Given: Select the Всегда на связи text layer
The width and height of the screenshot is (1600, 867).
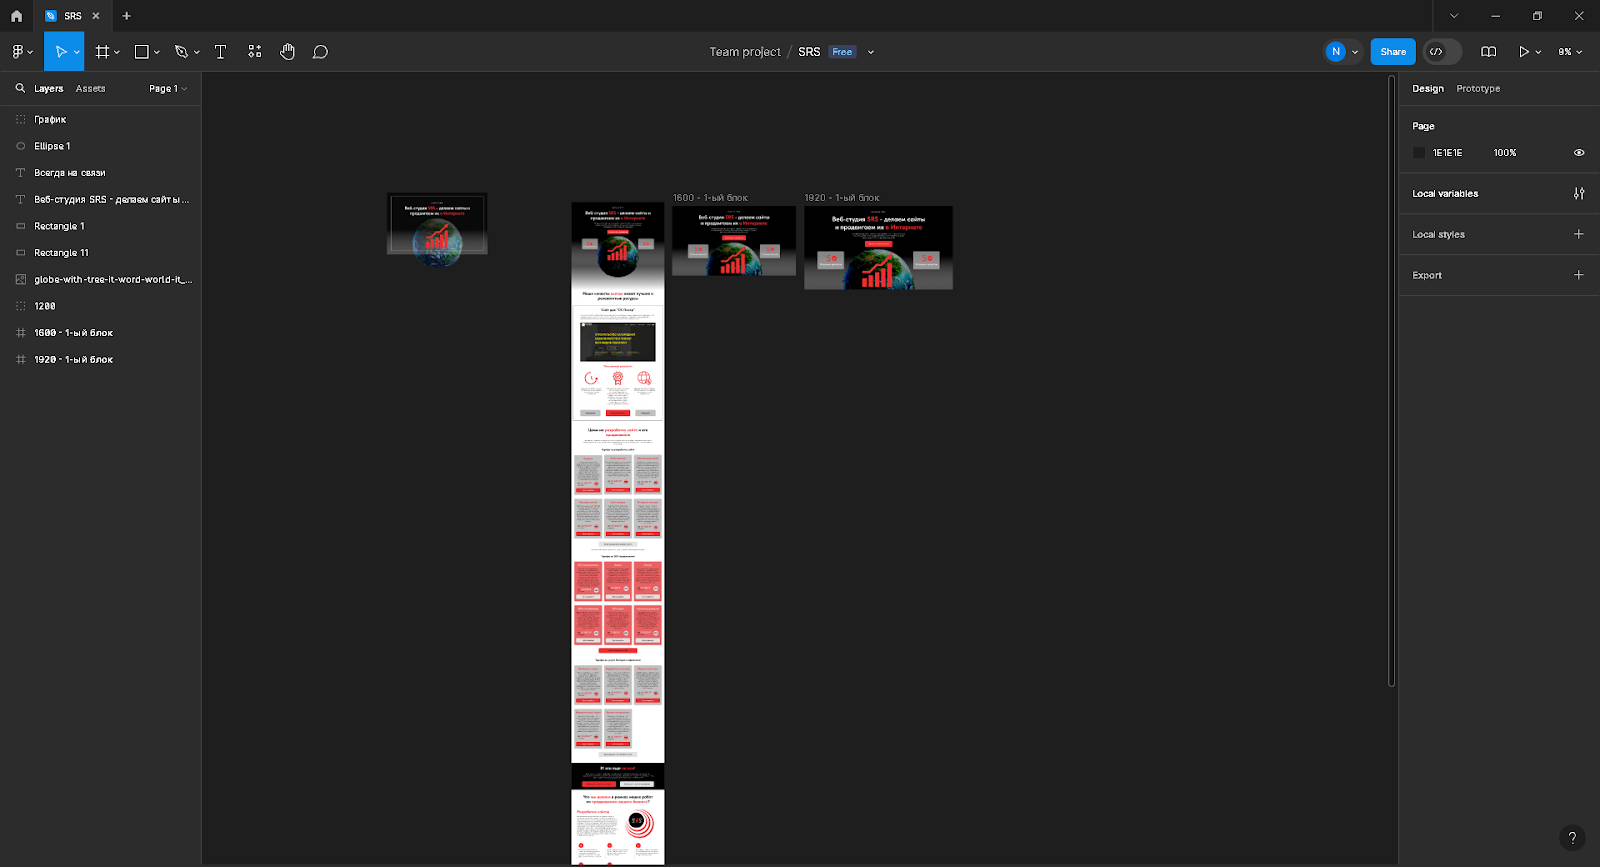Looking at the screenshot, I should click(100, 173).
